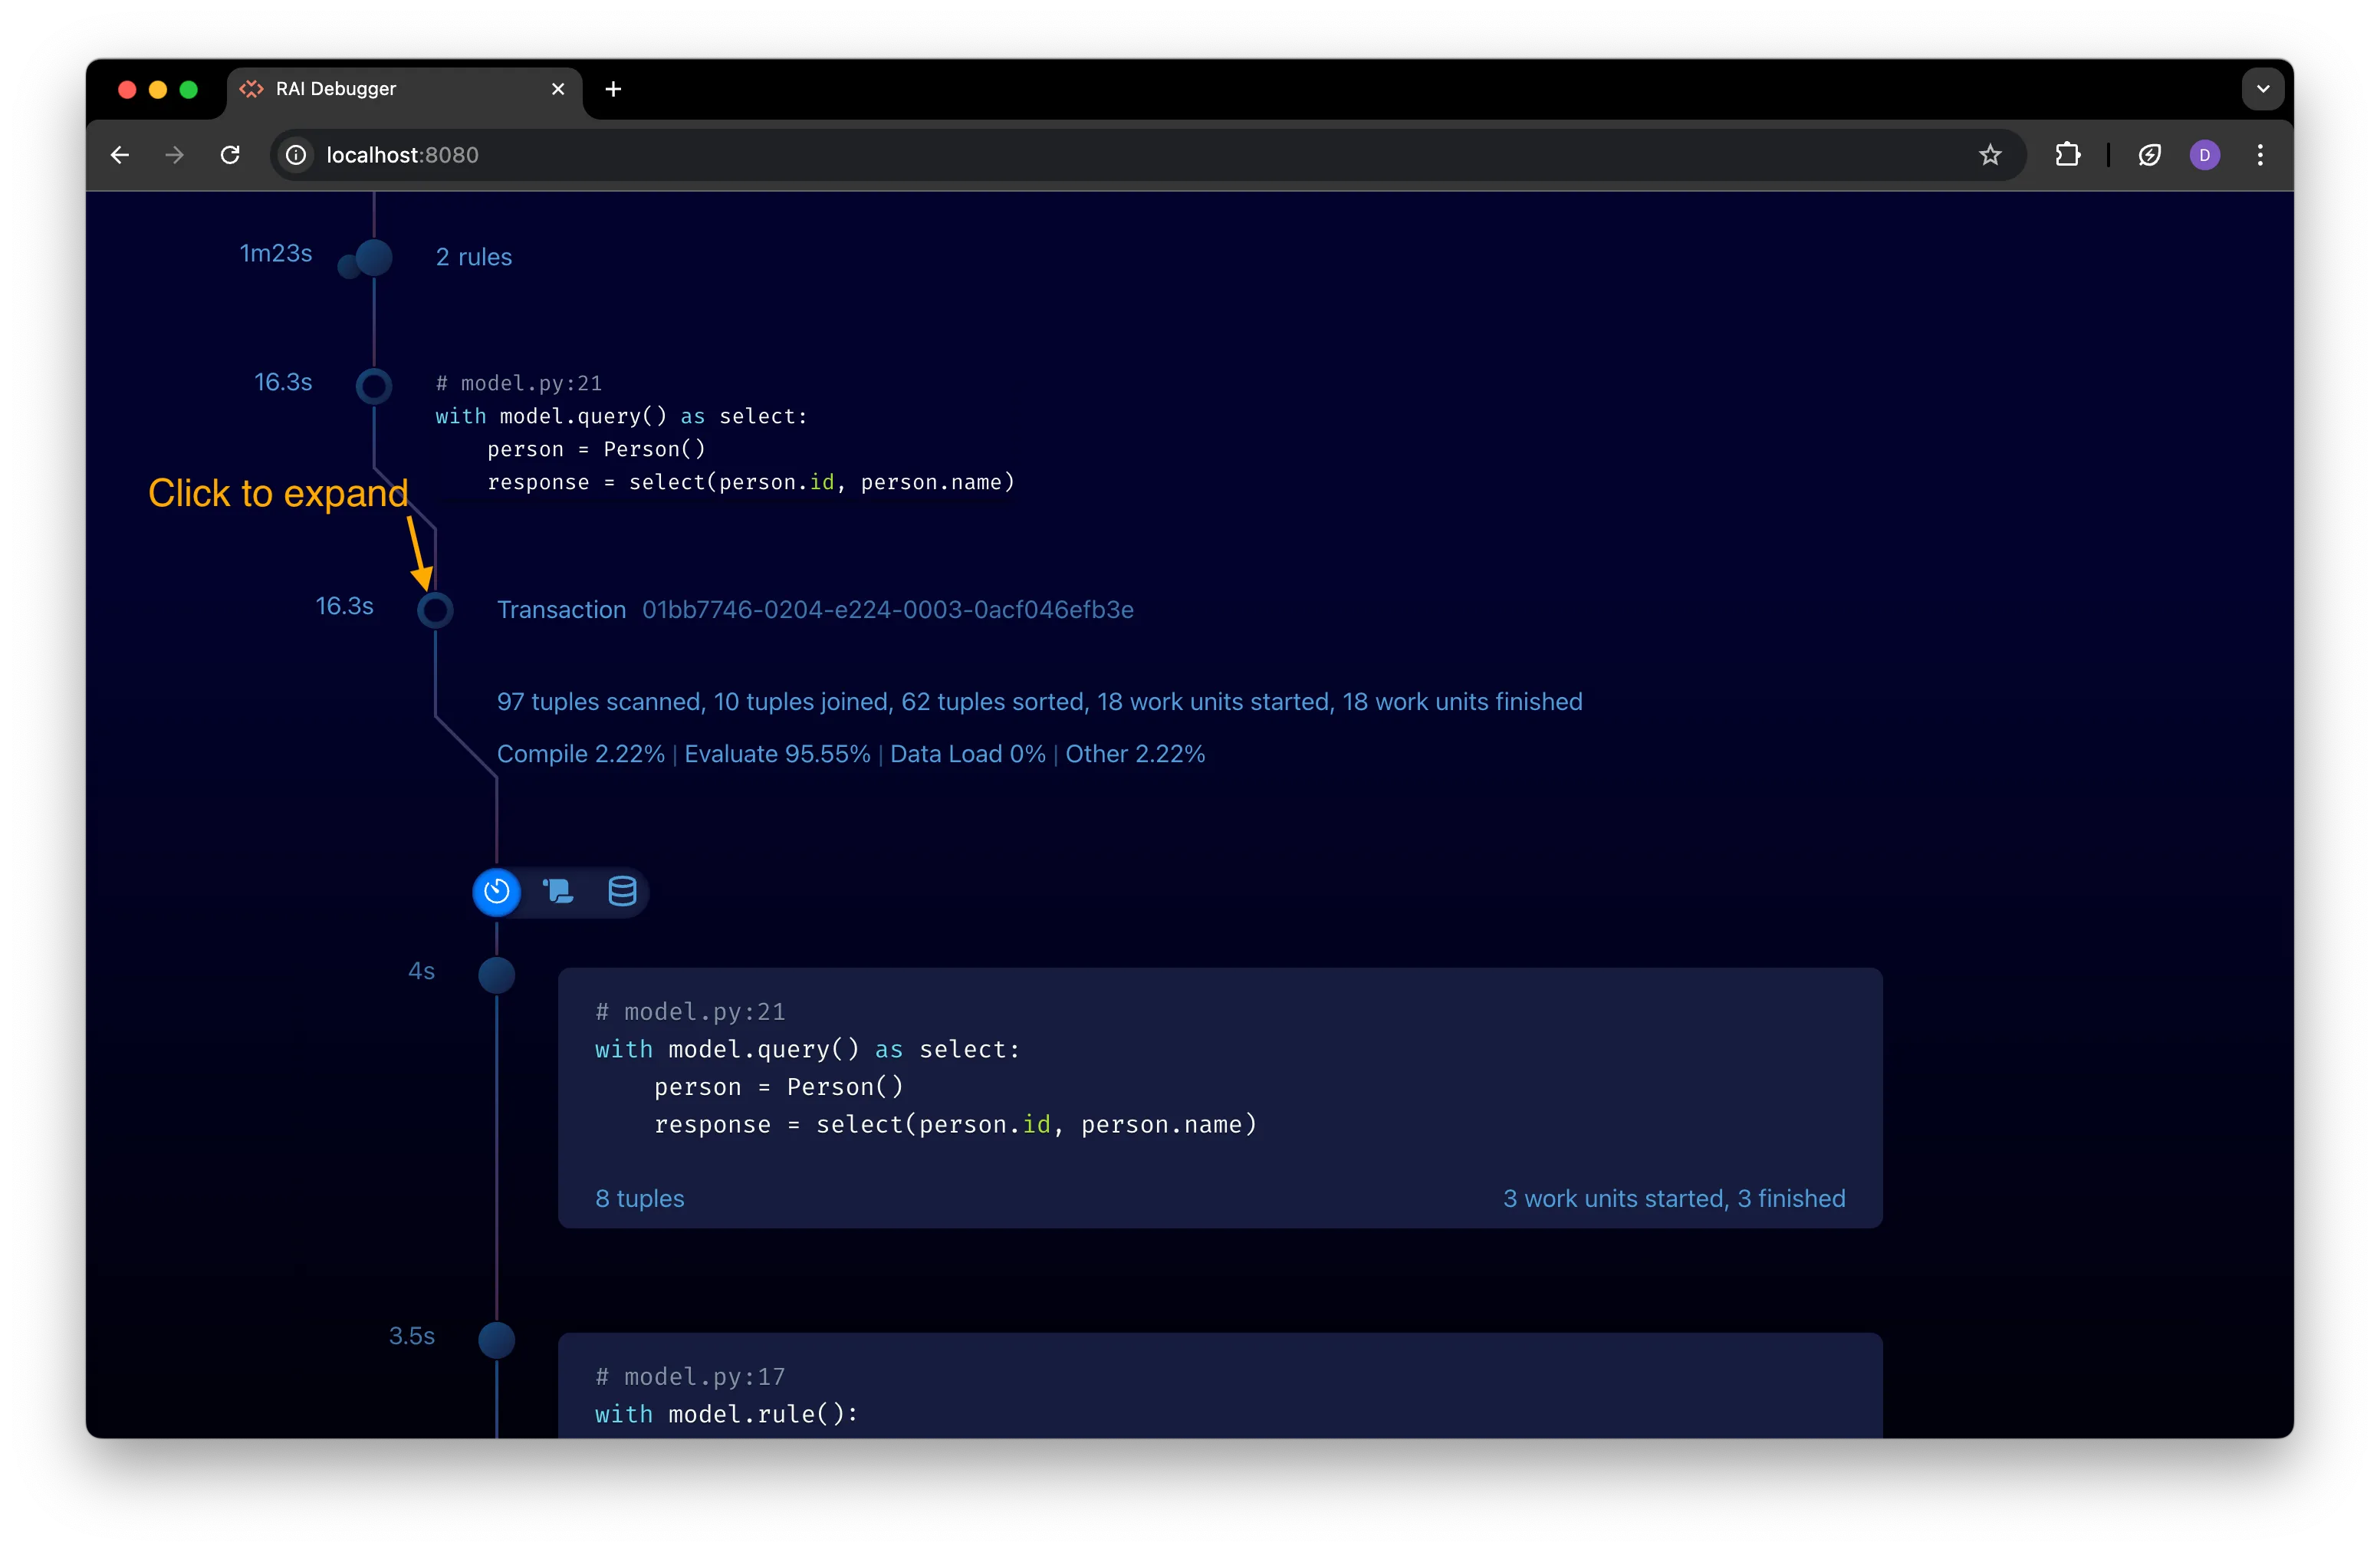
Task: Open the tab search dropdown arrow
Action: 2263,89
